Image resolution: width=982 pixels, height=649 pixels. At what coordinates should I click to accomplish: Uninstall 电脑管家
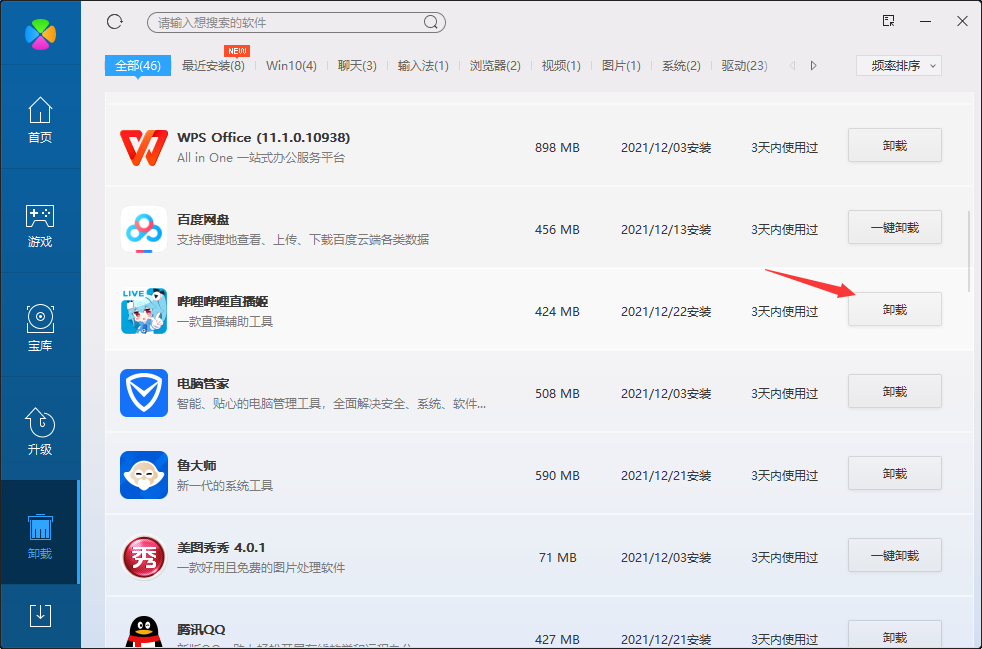click(895, 392)
